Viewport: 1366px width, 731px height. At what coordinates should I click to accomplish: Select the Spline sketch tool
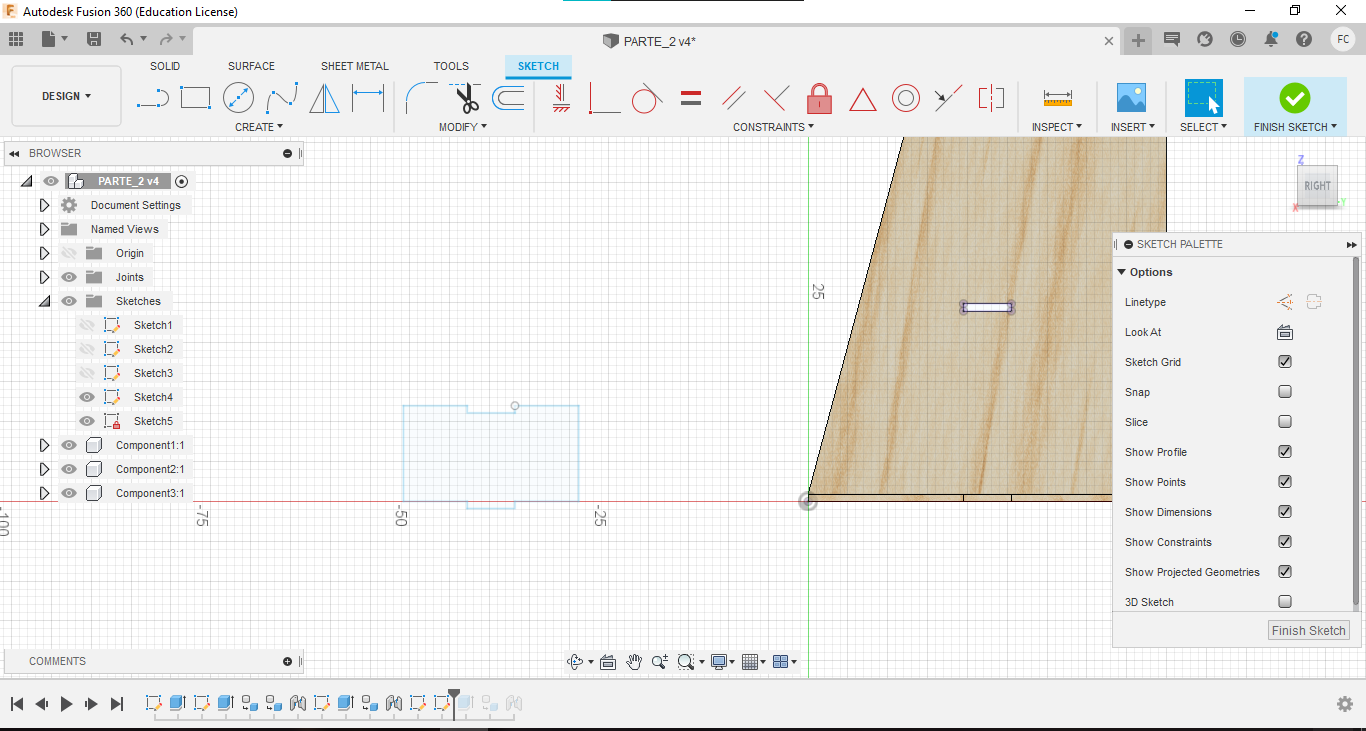click(281, 98)
